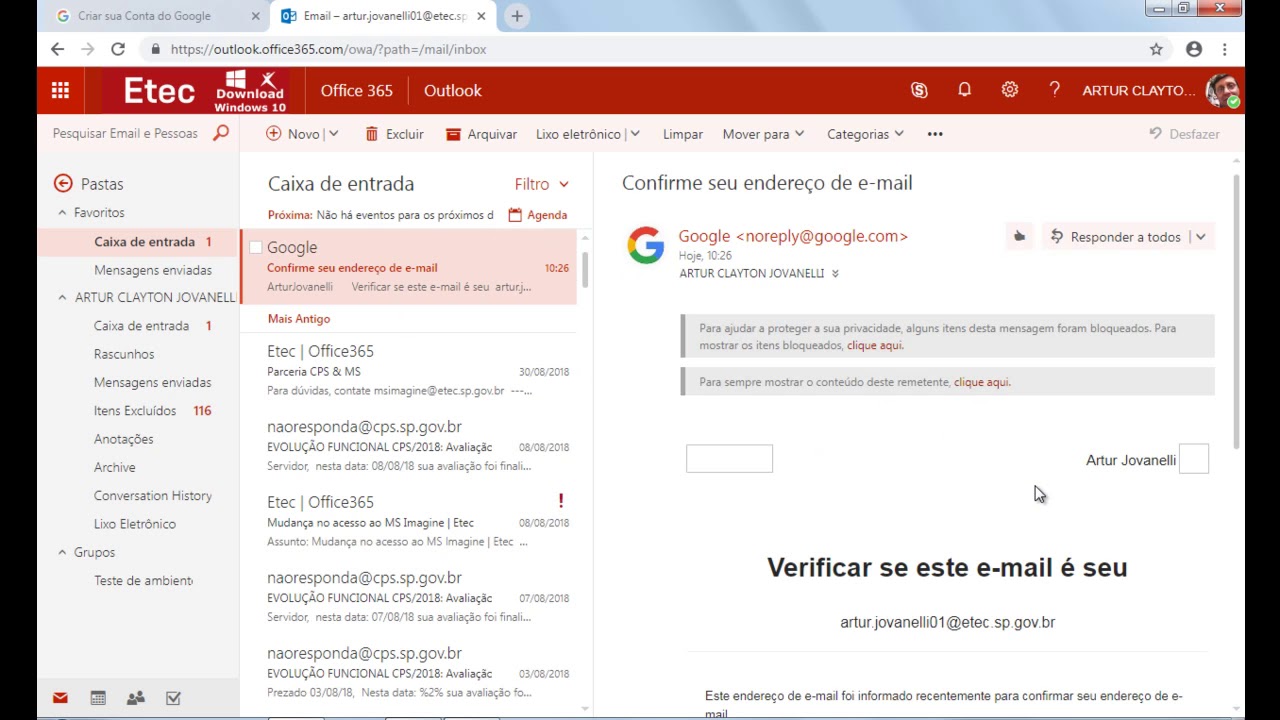Screen dimensions: 1280x720
Task: Open the Office 365 app launcher grid
Action: [60, 90]
